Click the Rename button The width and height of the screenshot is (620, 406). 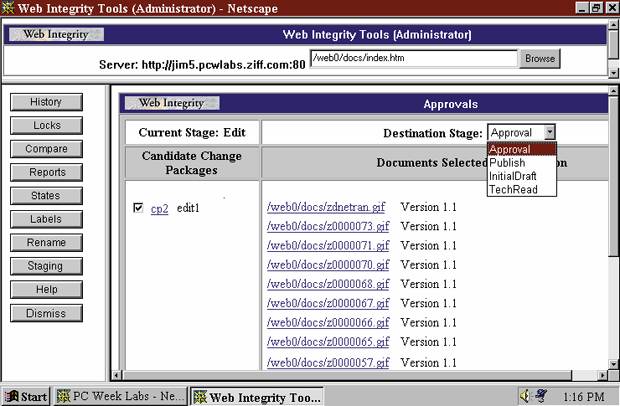pos(46,242)
